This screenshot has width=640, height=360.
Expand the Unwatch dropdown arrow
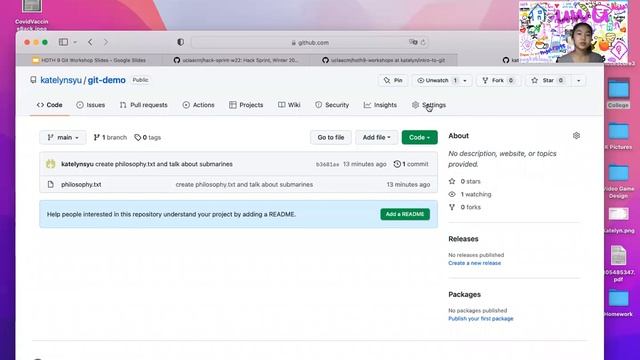465,80
